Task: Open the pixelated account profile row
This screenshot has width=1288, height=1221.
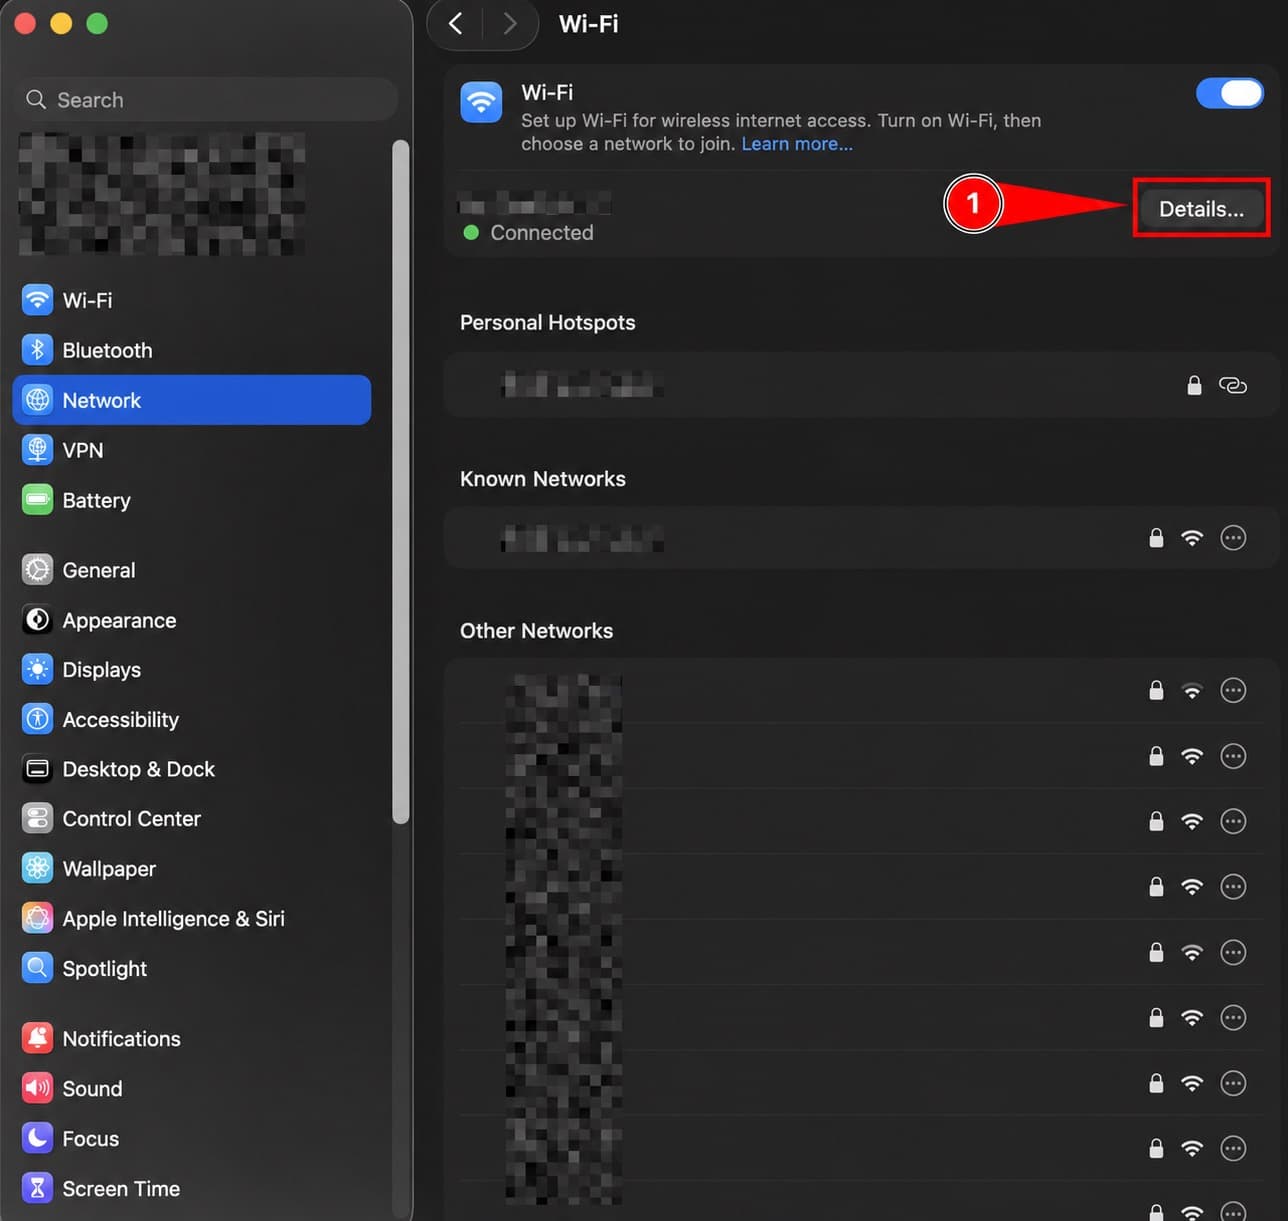Action: pyautogui.click(x=162, y=193)
